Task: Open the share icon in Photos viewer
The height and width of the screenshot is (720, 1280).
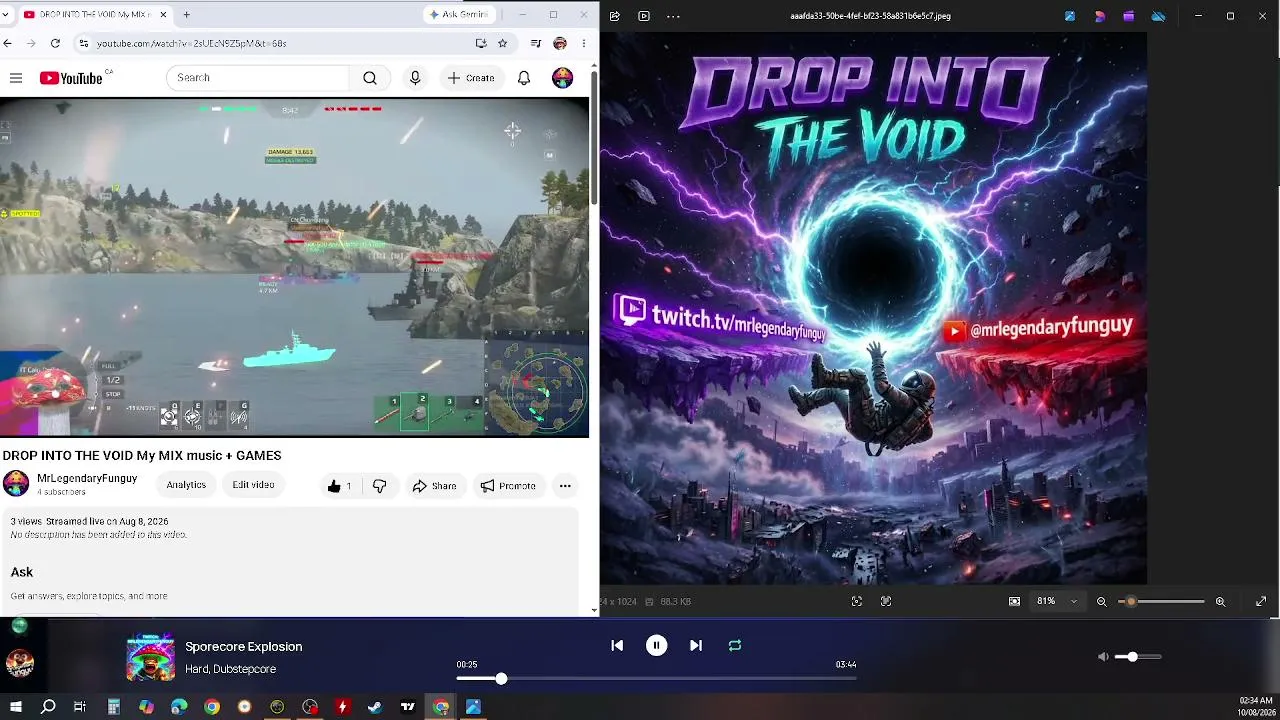Action: click(615, 16)
